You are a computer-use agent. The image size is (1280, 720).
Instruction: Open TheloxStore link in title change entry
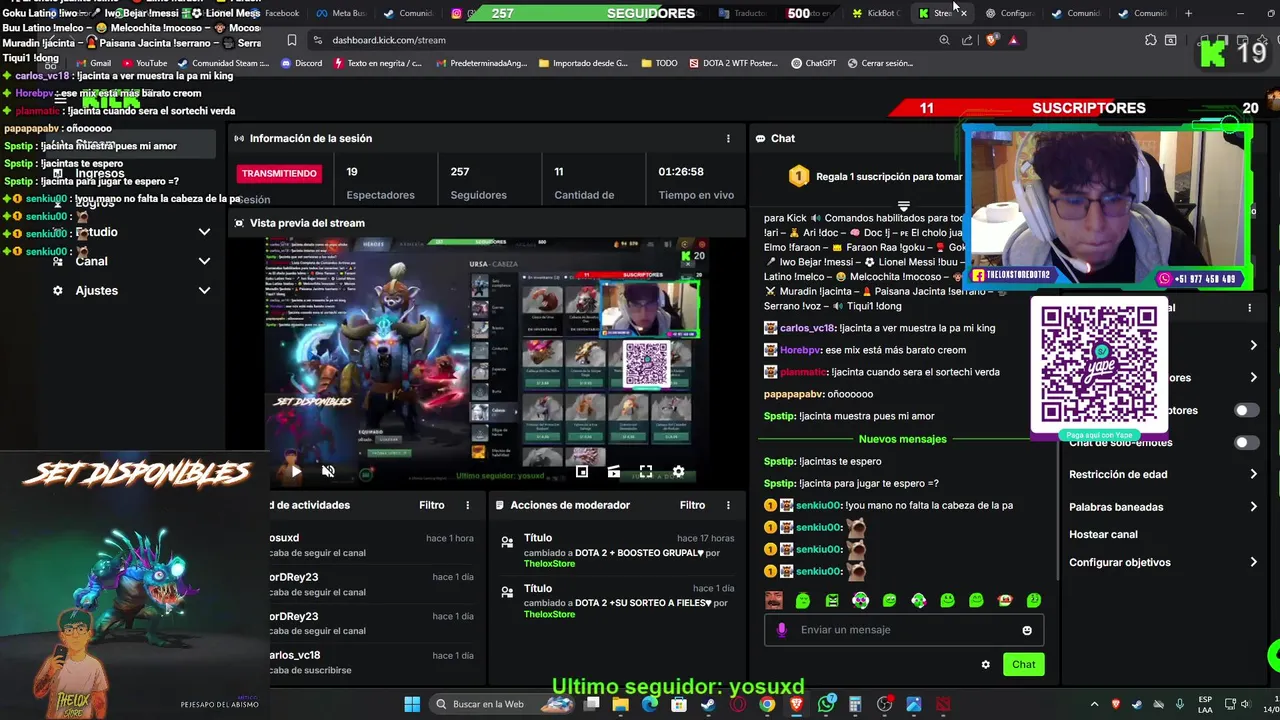549,564
